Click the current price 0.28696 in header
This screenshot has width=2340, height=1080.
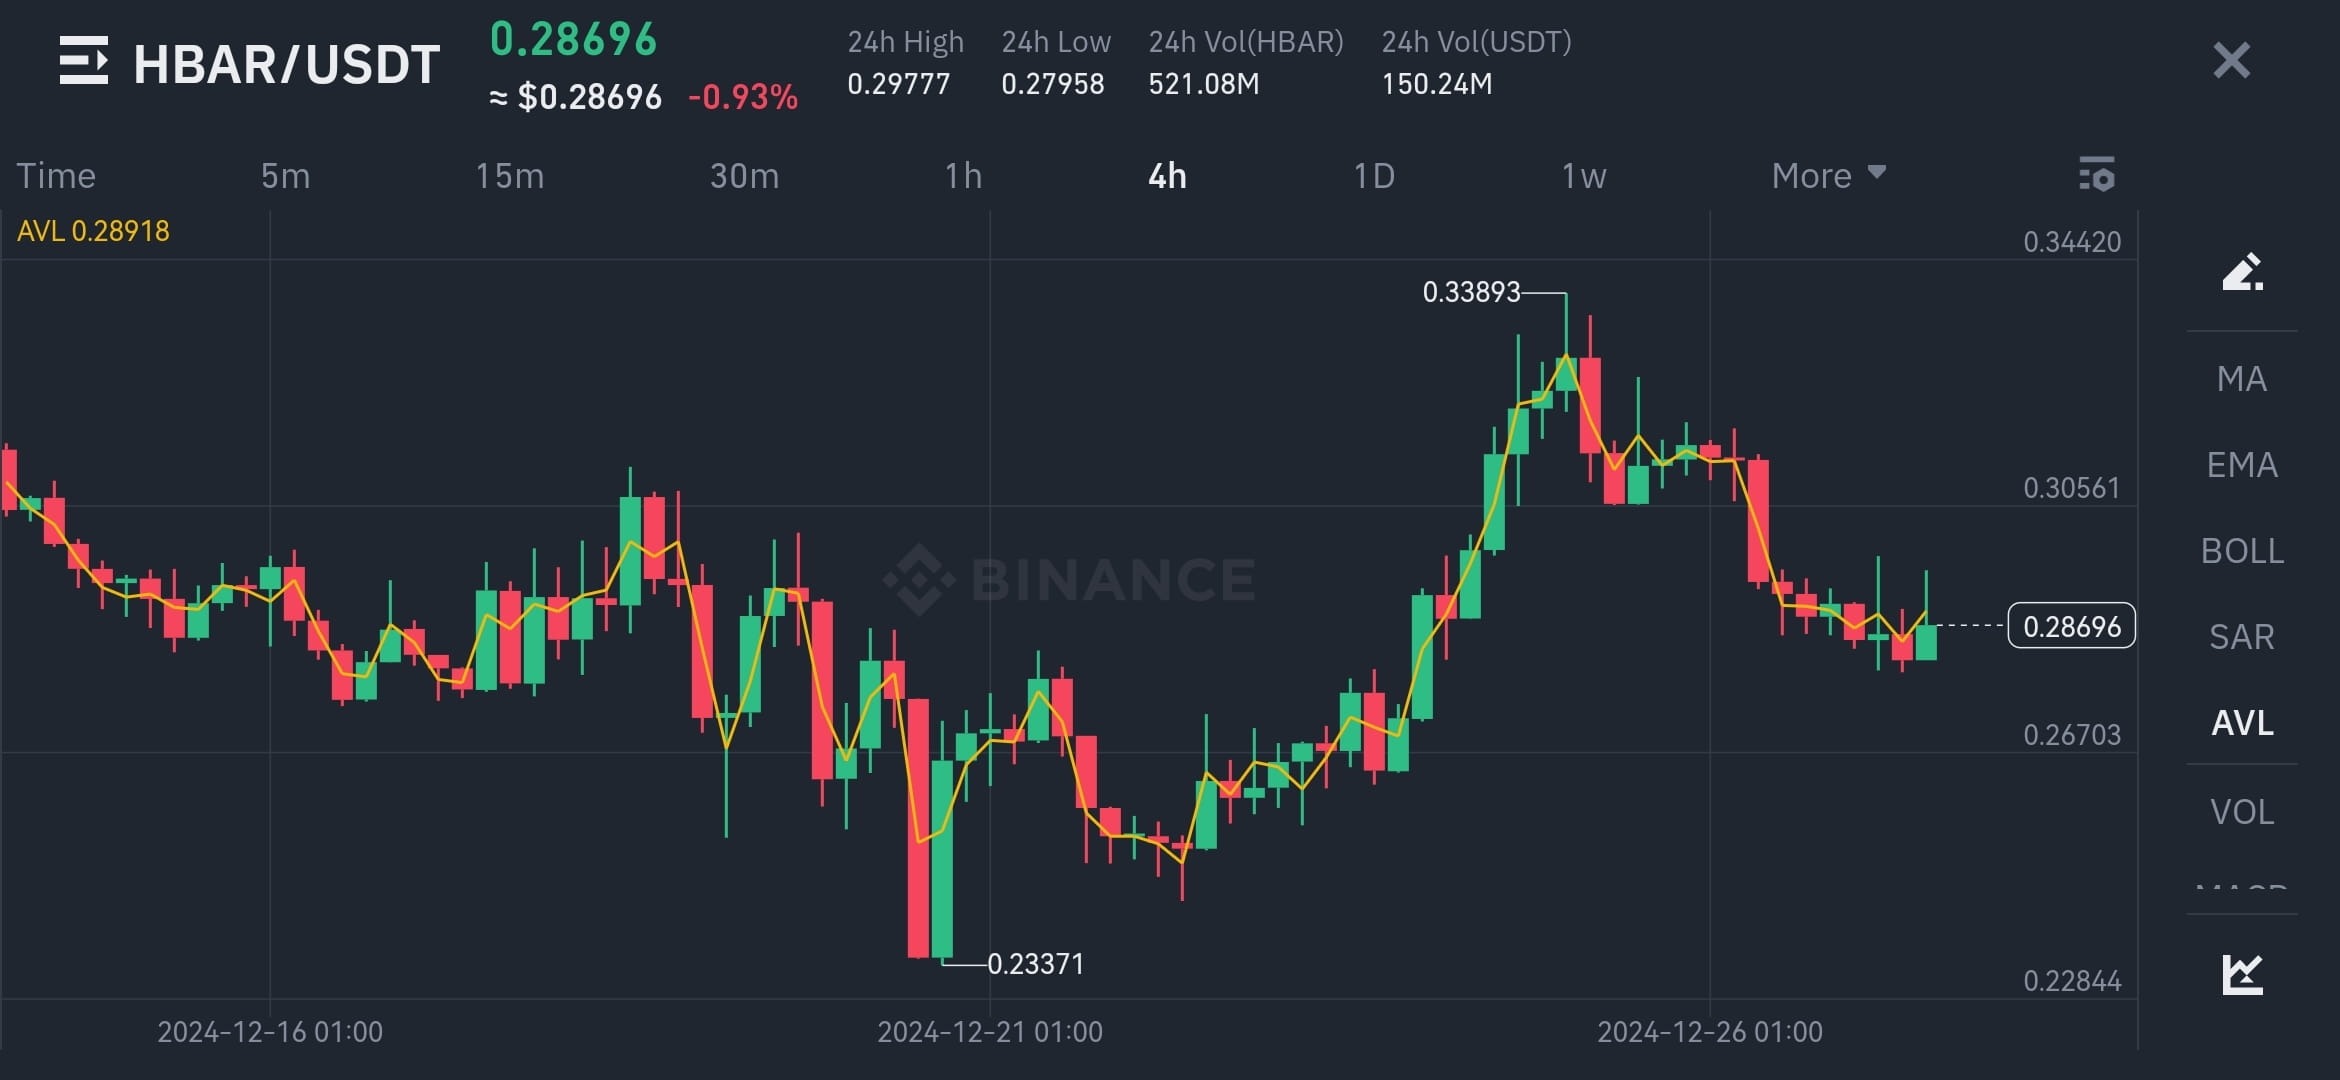(x=574, y=40)
